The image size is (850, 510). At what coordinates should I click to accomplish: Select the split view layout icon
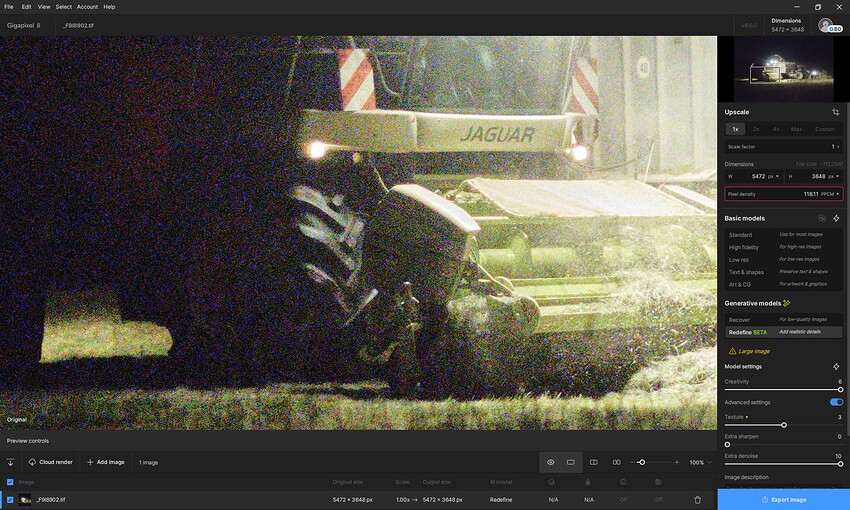click(594, 462)
